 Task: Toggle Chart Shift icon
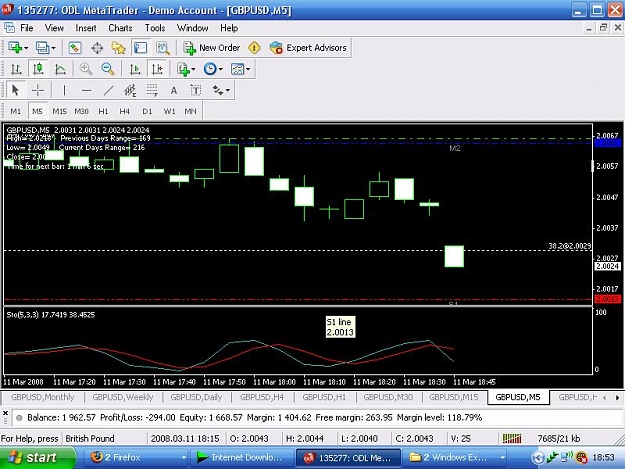click(x=157, y=69)
